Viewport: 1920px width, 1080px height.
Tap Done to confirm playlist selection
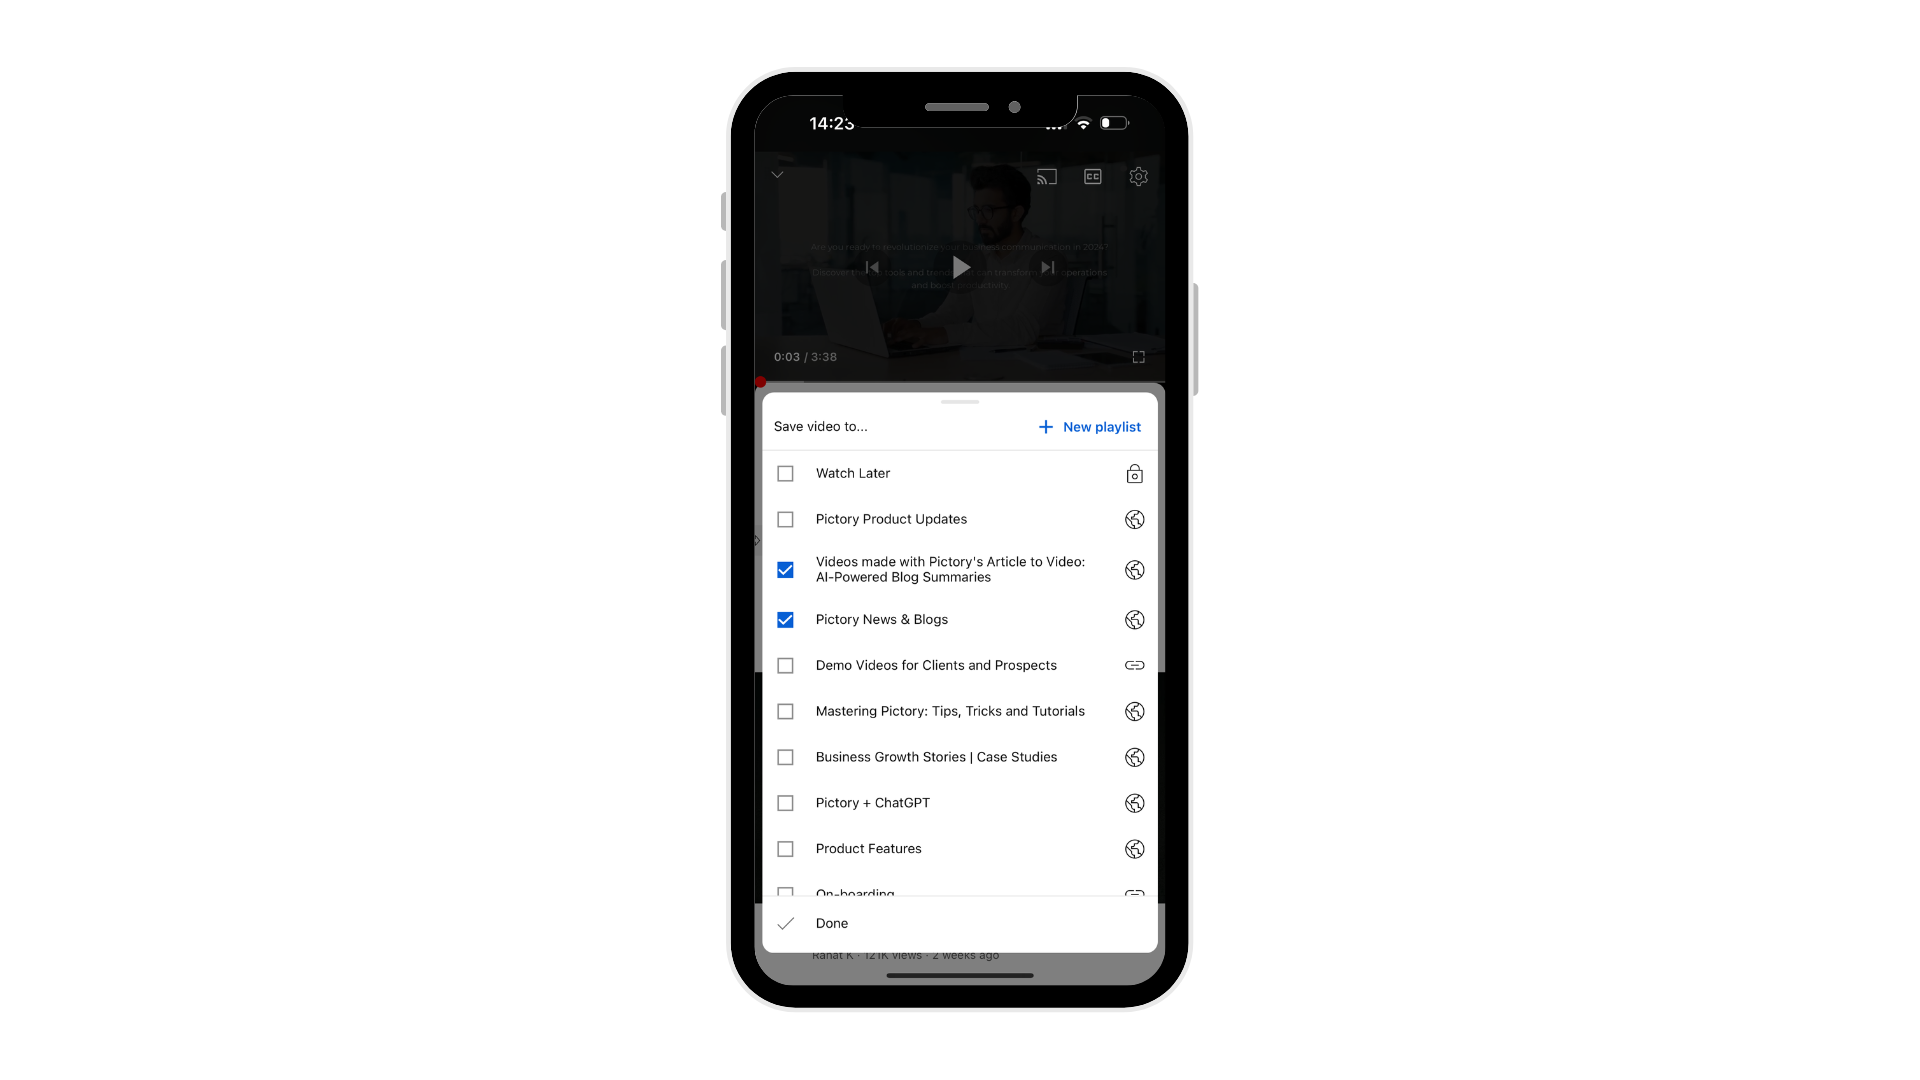pyautogui.click(x=831, y=922)
